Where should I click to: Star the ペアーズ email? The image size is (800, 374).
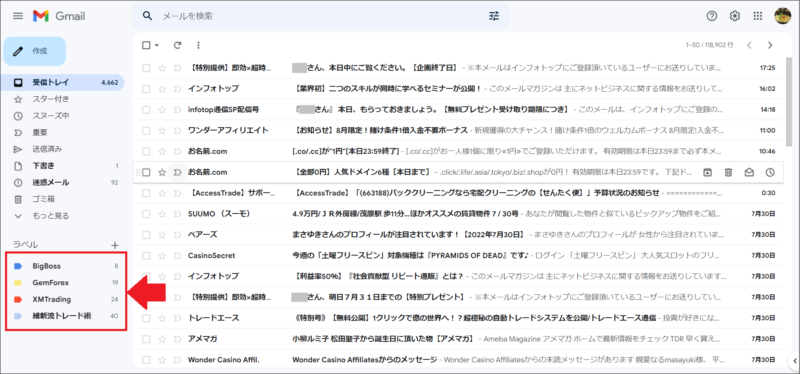pos(162,235)
